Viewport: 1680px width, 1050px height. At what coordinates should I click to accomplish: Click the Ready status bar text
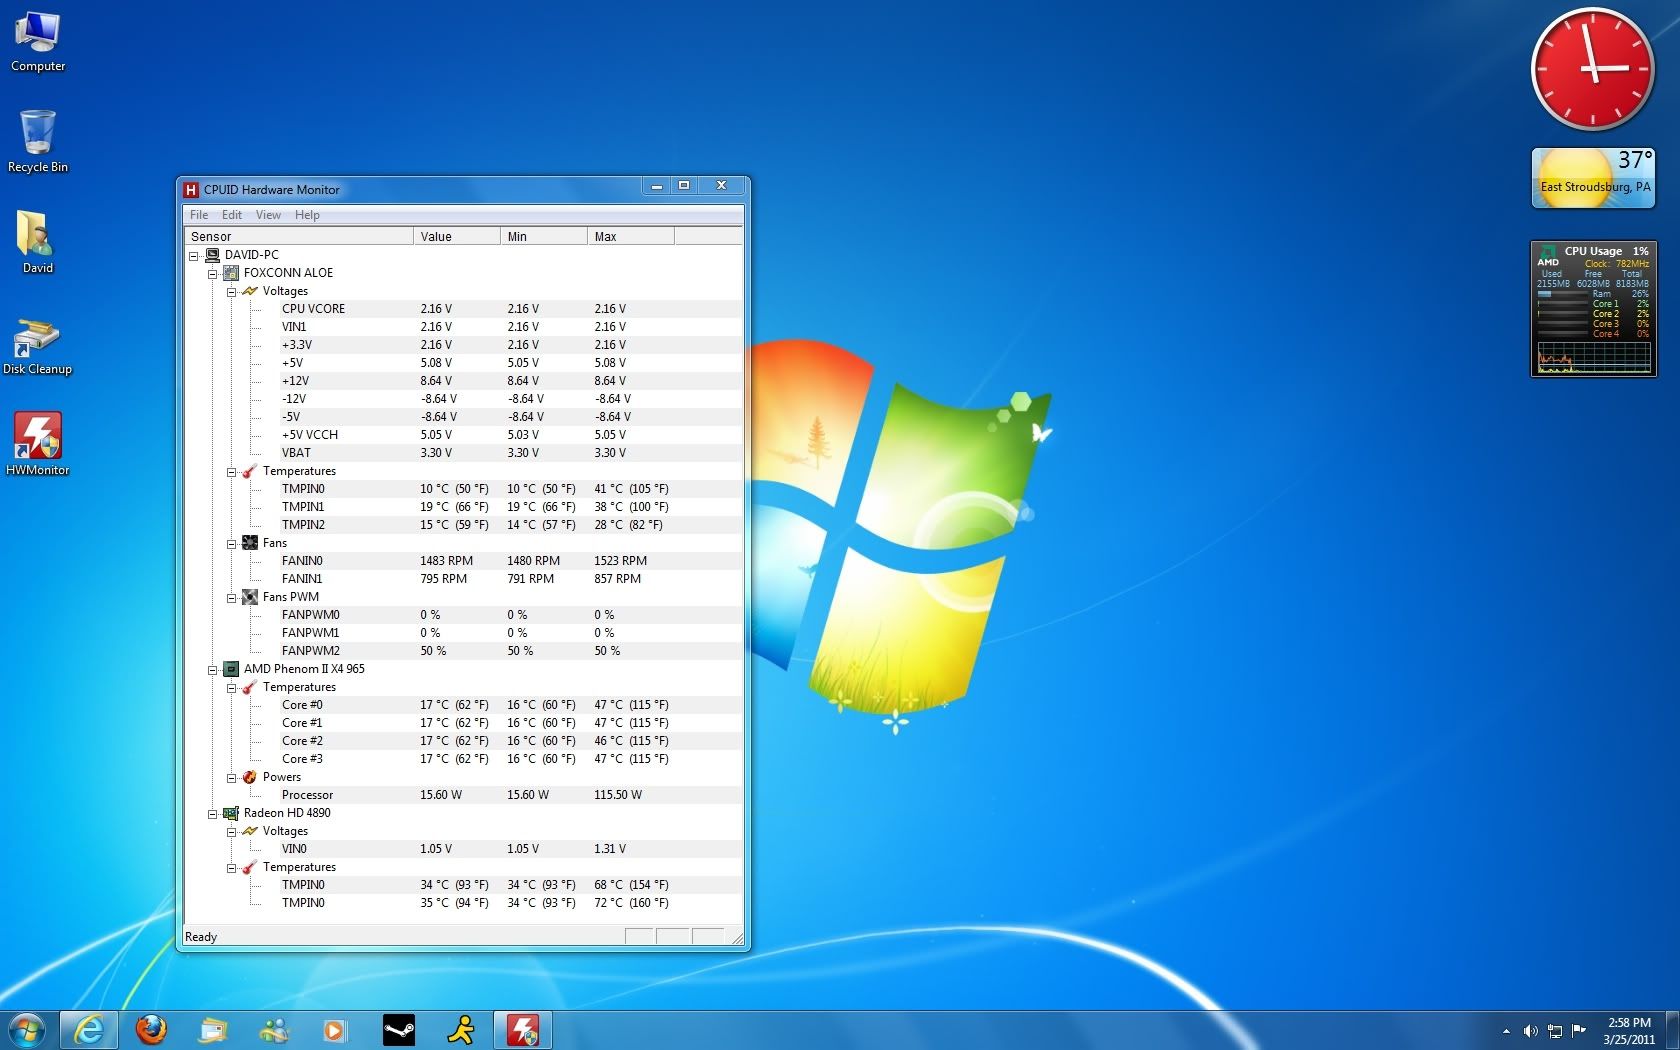[x=201, y=937]
